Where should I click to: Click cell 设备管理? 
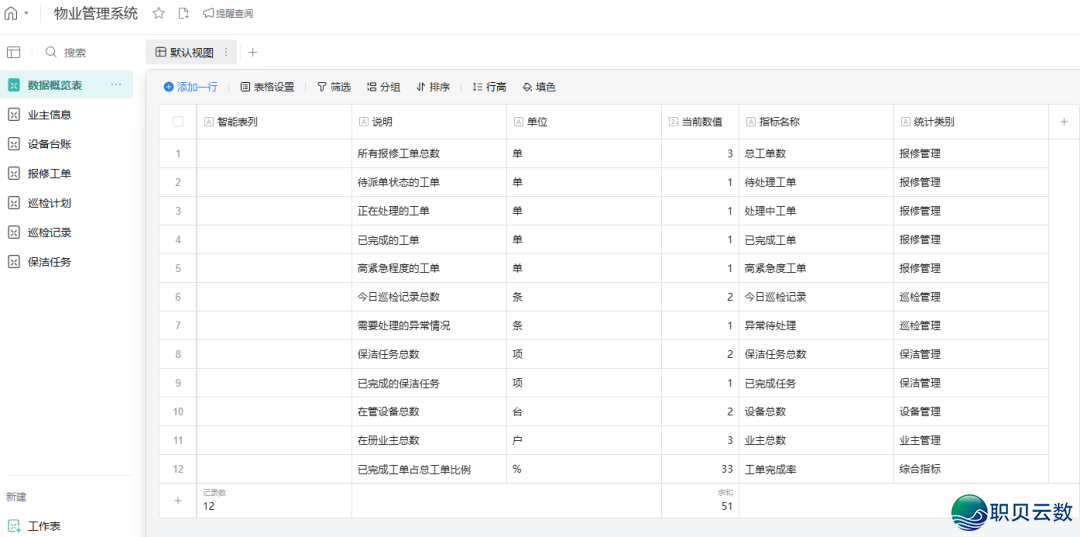(x=971, y=412)
